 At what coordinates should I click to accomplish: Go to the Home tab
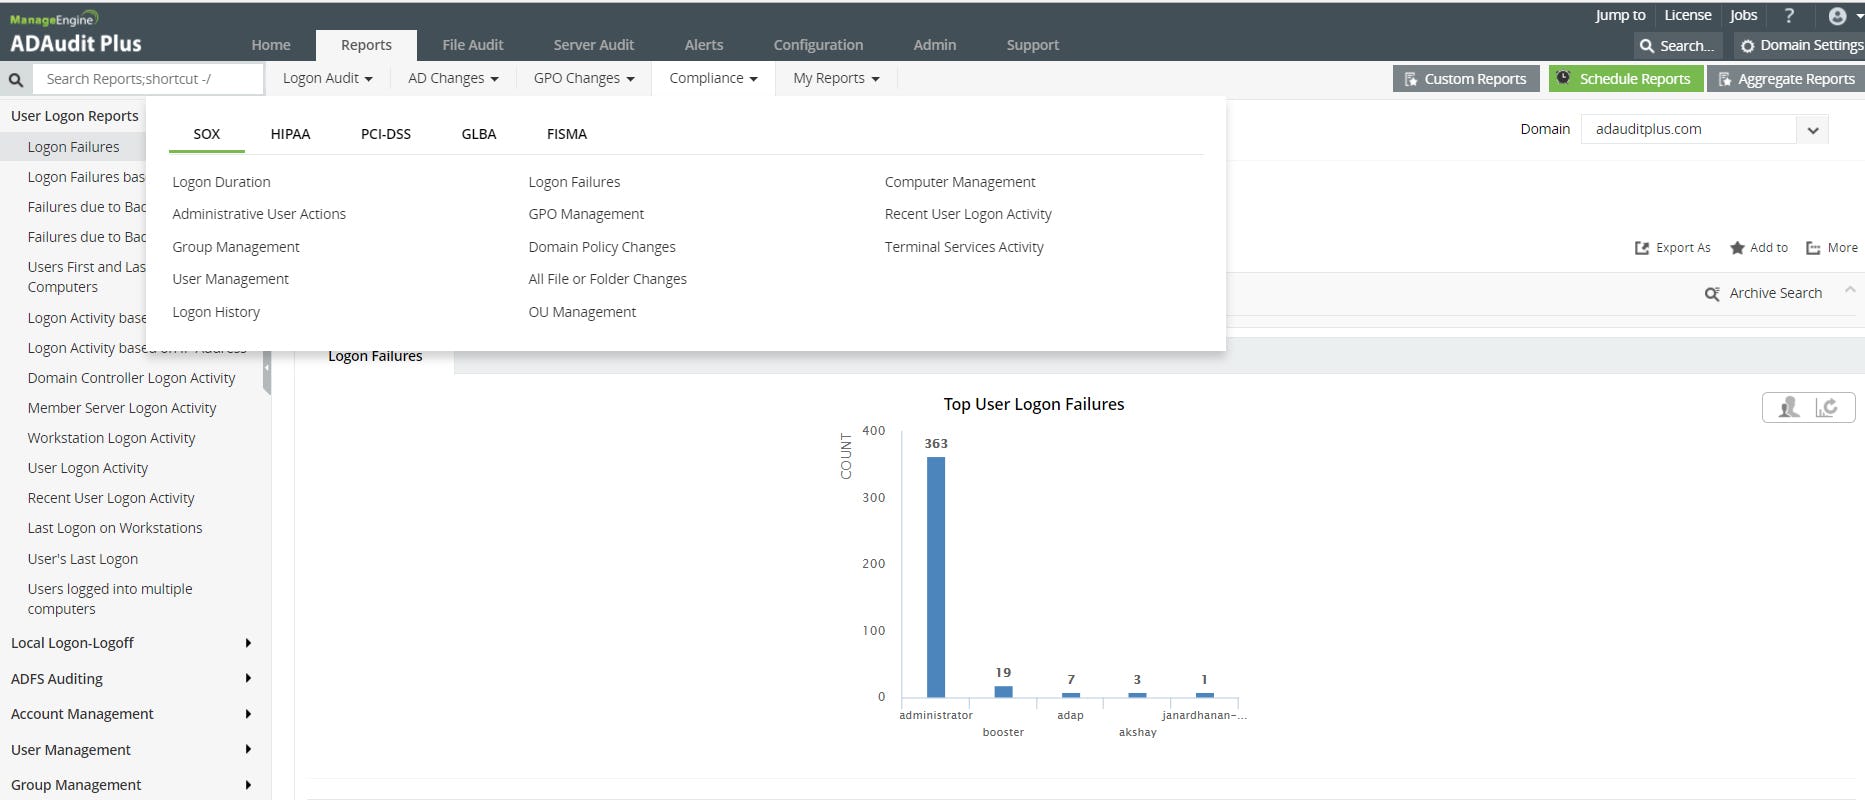click(x=271, y=45)
